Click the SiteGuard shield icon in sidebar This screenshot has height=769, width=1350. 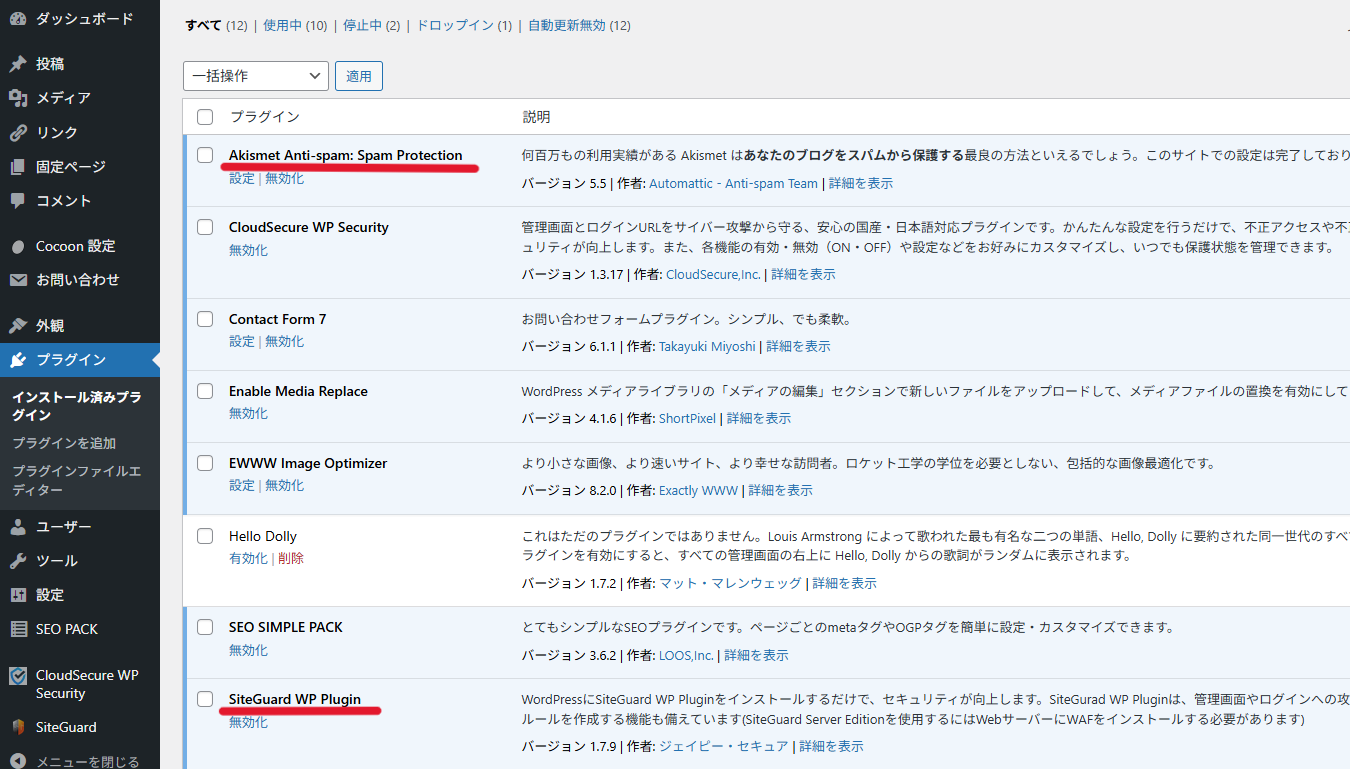point(18,728)
